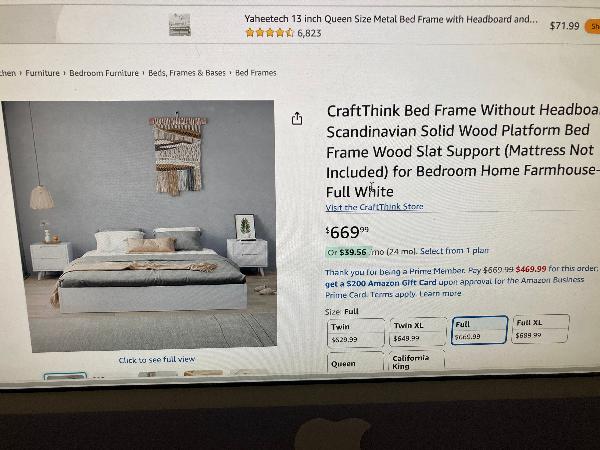
Task: Click the share icon beside product image
Action: click(x=297, y=119)
